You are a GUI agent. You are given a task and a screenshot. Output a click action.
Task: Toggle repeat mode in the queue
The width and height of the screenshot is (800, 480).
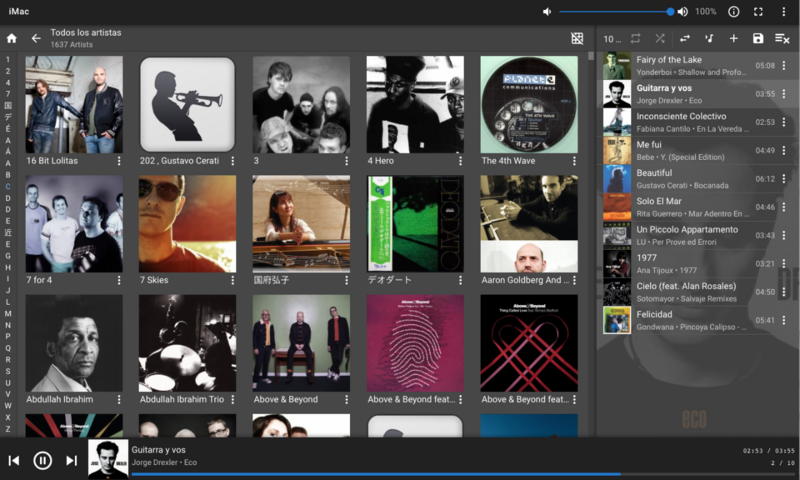pos(635,38)
